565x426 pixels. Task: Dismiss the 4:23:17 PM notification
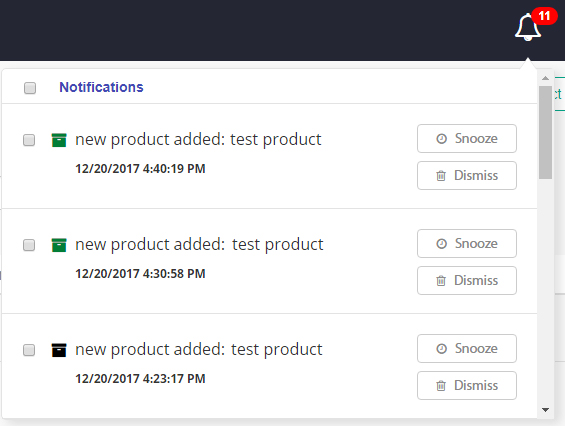click(x=467, y=385)
